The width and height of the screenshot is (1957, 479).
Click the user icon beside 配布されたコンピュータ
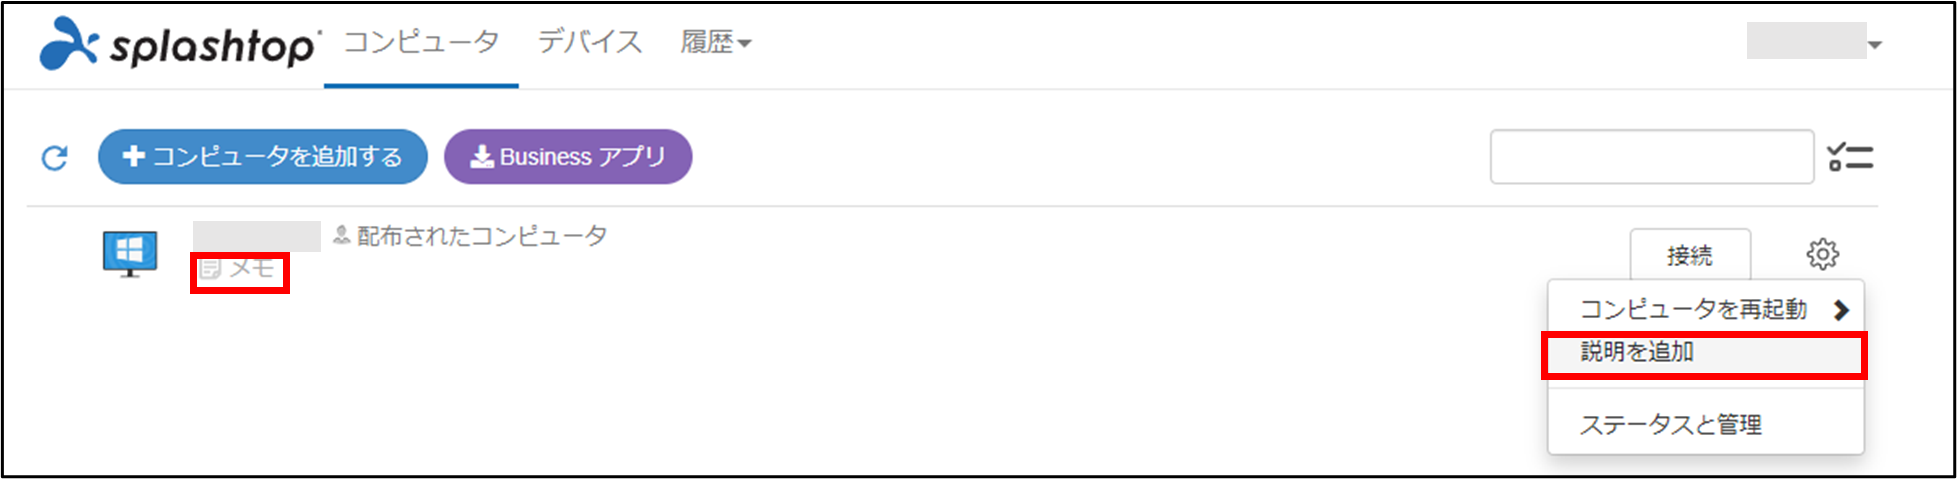341,235
